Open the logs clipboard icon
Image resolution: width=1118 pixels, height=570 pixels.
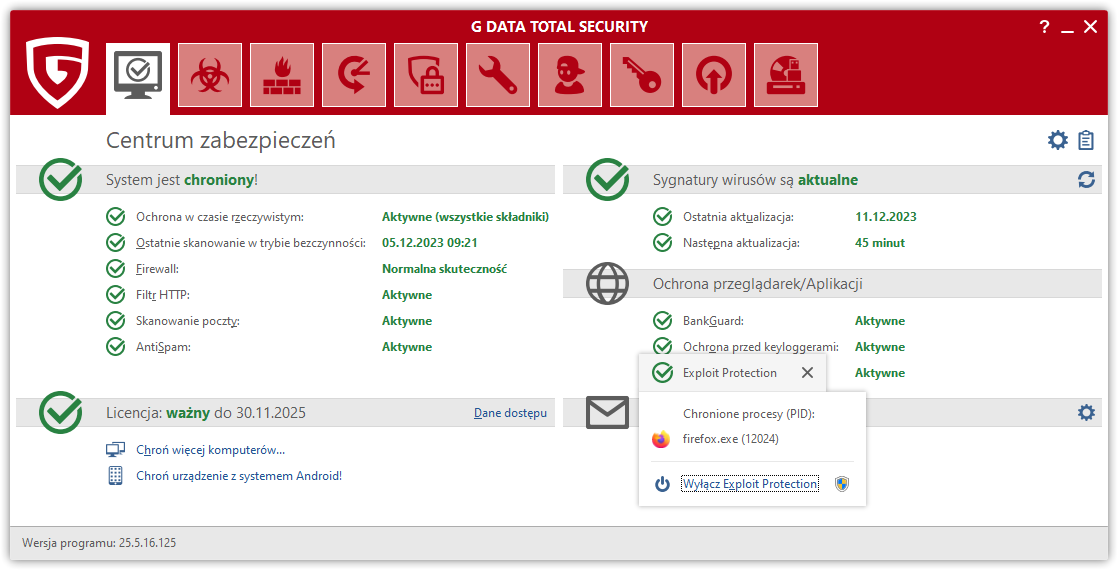point(1086,140)
